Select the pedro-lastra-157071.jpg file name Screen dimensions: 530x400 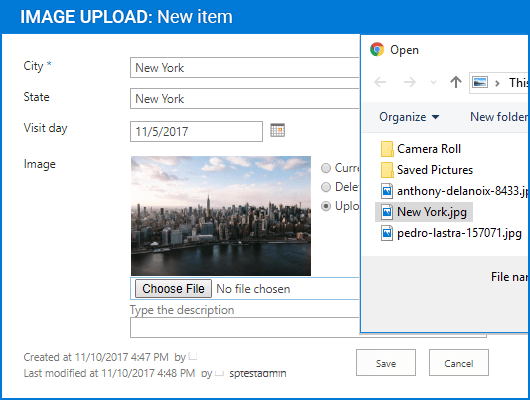pyautogui.click(x=459, y=233)
